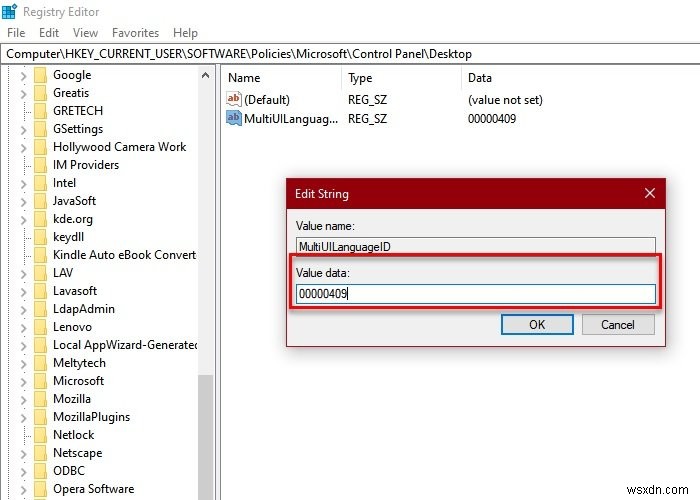Expand the Lavasoft registry key

coord(24,292)
